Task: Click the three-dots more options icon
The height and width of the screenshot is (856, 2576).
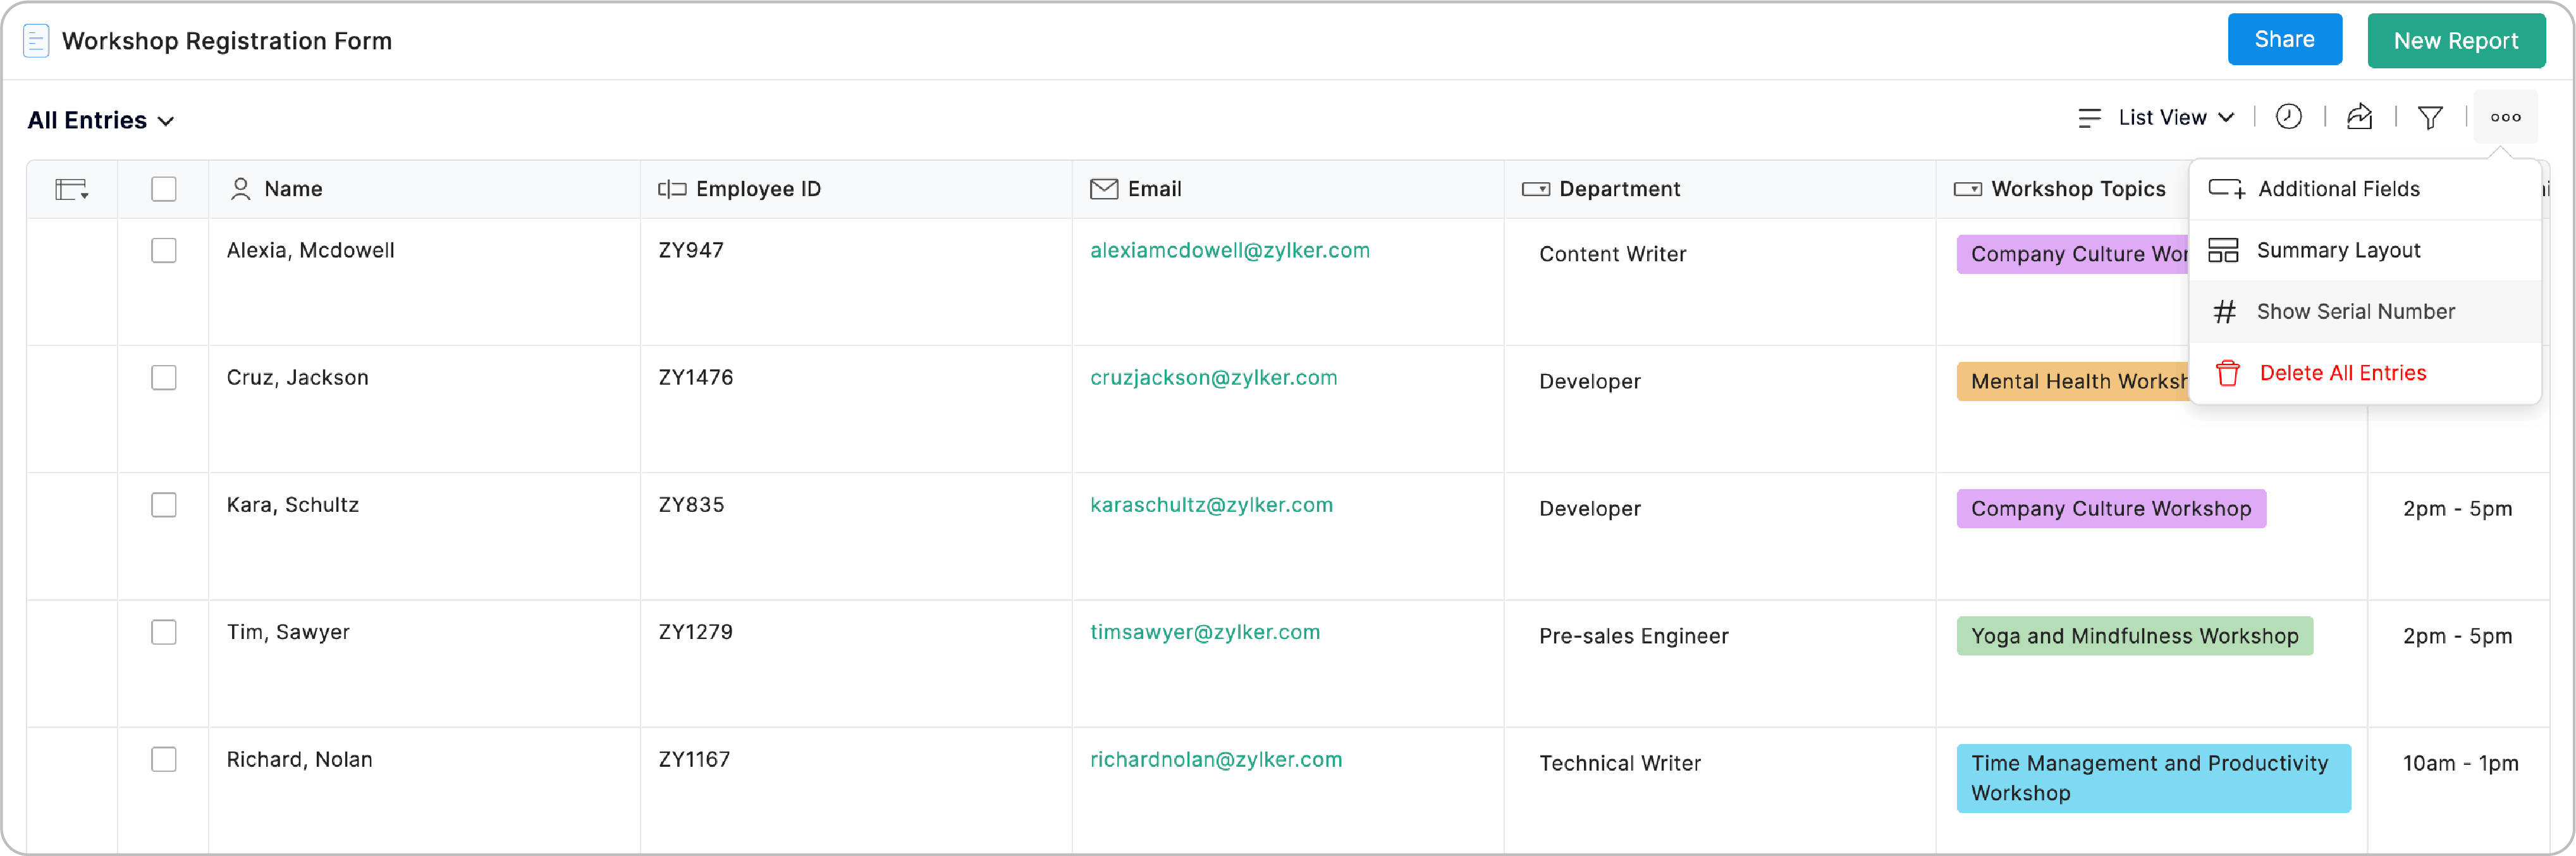Action: click(x=2505, y=117)
